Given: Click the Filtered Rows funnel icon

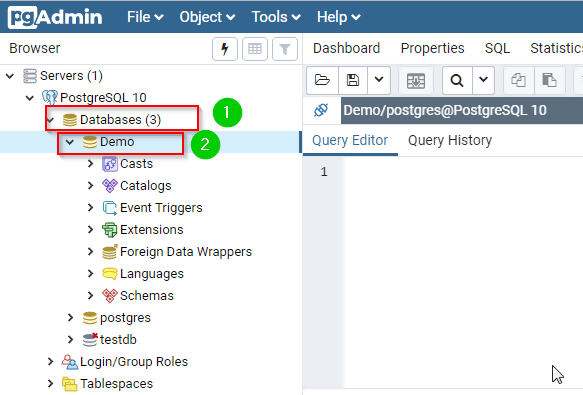Looking at the screenshot, I should point(285,49).
